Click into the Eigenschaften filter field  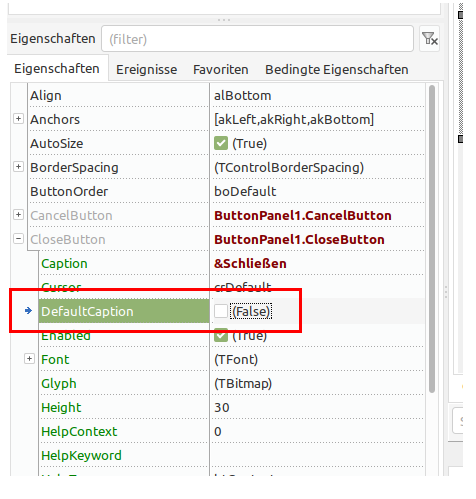coord(257,39)
